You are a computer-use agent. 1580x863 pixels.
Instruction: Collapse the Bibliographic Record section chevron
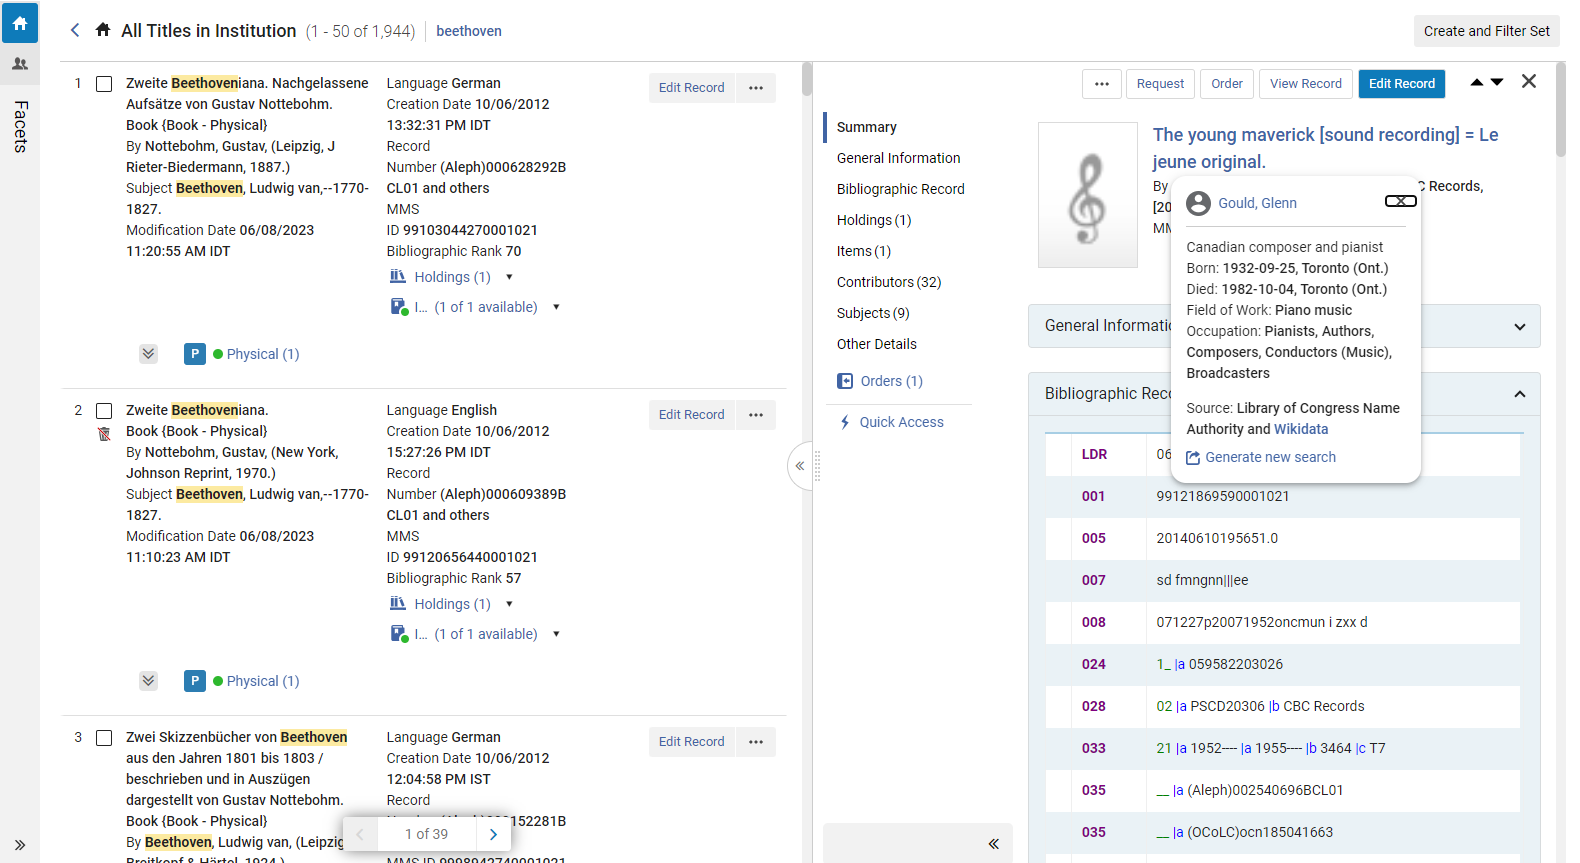(1520, 394)
